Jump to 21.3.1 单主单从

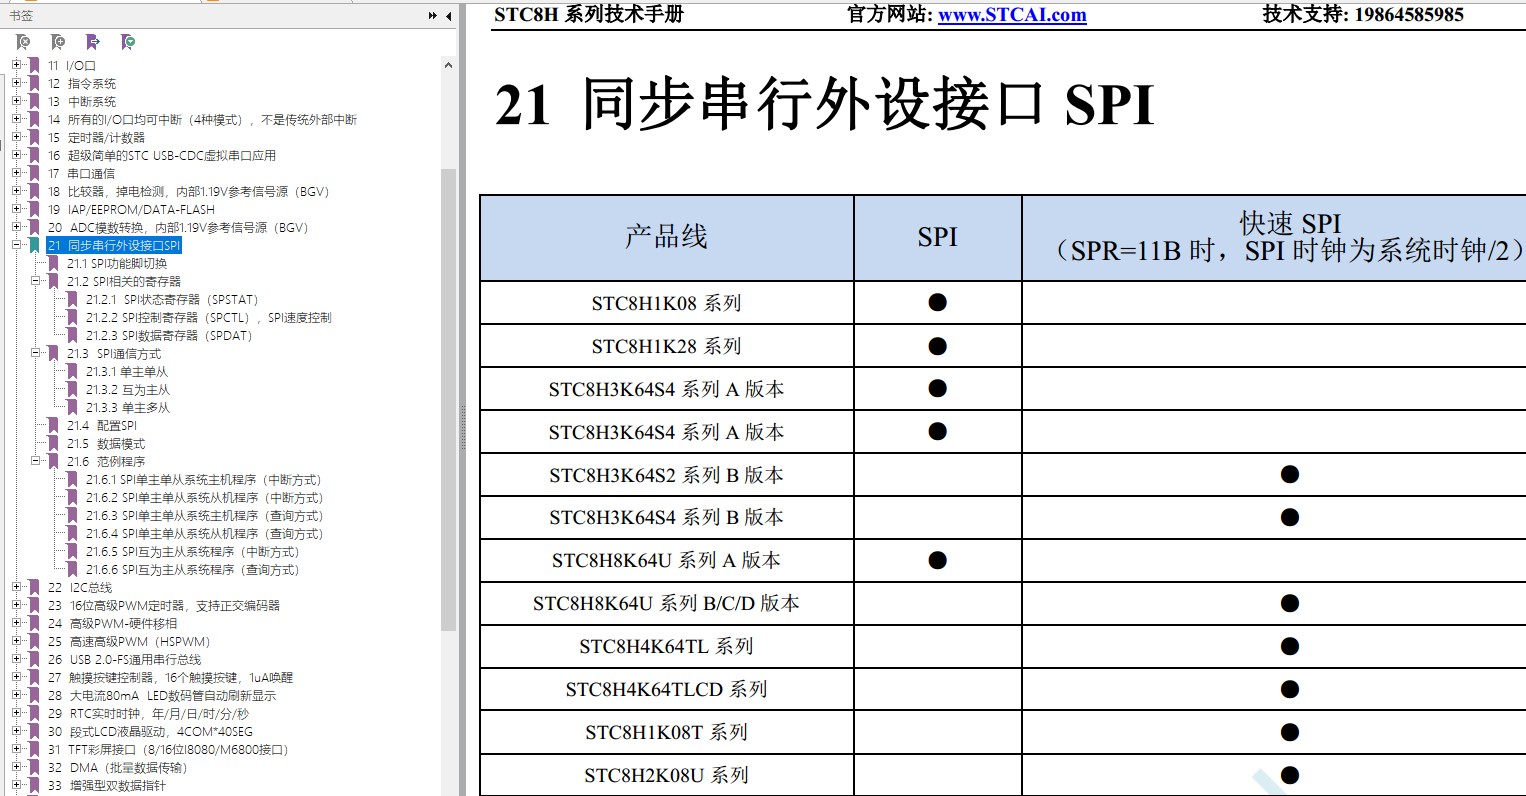click(x=127, y=372)
